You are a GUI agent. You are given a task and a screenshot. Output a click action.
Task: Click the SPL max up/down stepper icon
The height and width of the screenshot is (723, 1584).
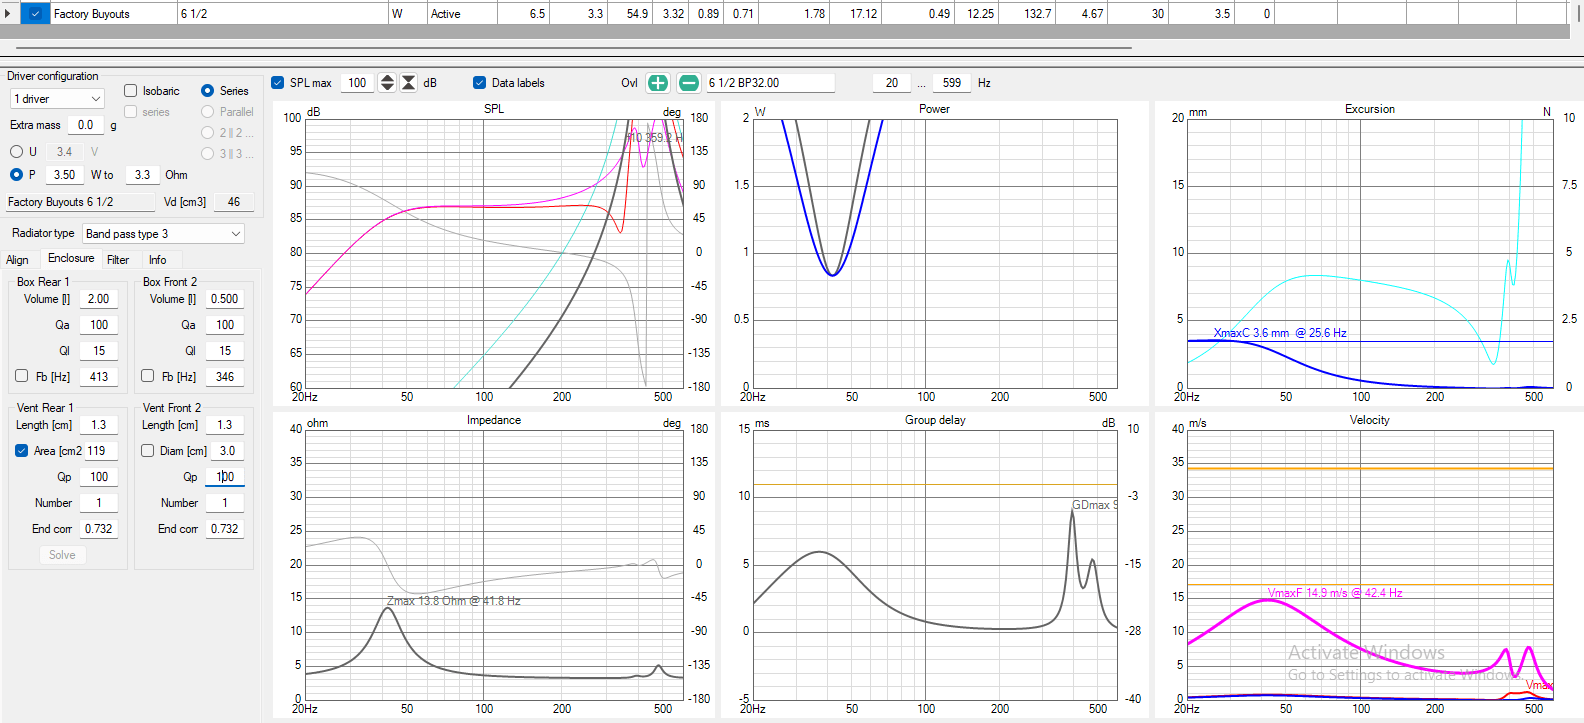pyautogui.click(x=387, y=83)
